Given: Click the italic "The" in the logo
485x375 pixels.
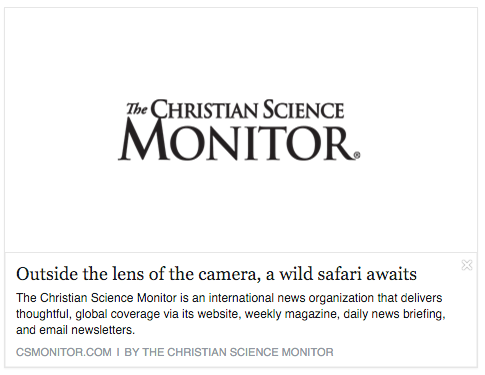Looking at the screenshot, I should (136, 109).
